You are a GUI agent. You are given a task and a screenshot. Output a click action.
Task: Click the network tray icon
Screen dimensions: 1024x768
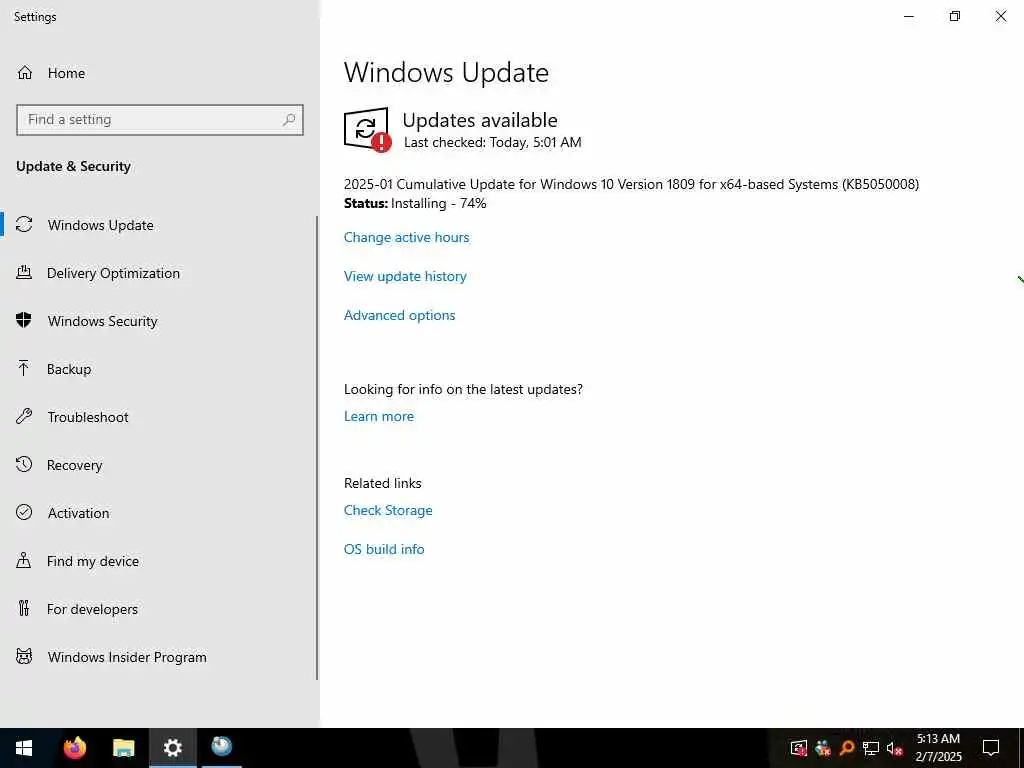(x=871, y=748)
